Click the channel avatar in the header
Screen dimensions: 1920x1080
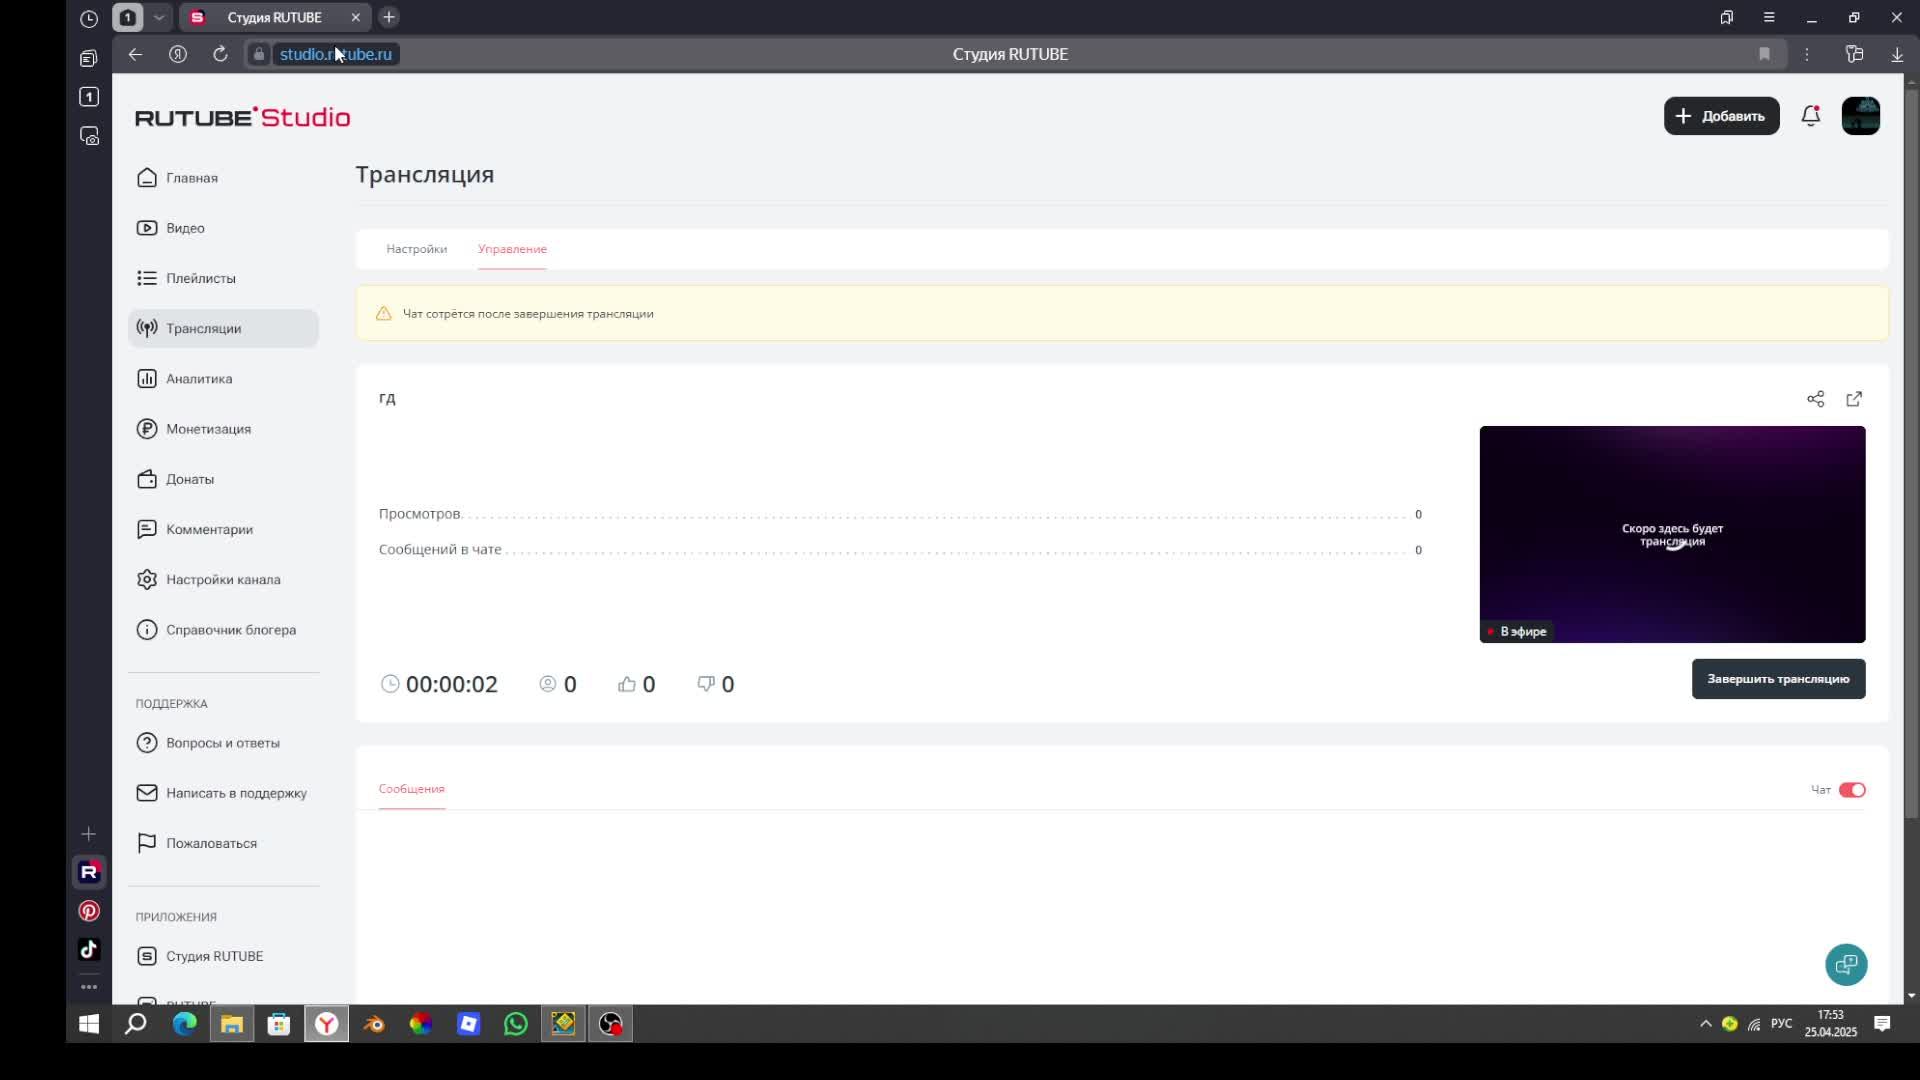pyautogui.click(x=1860, y=116)
